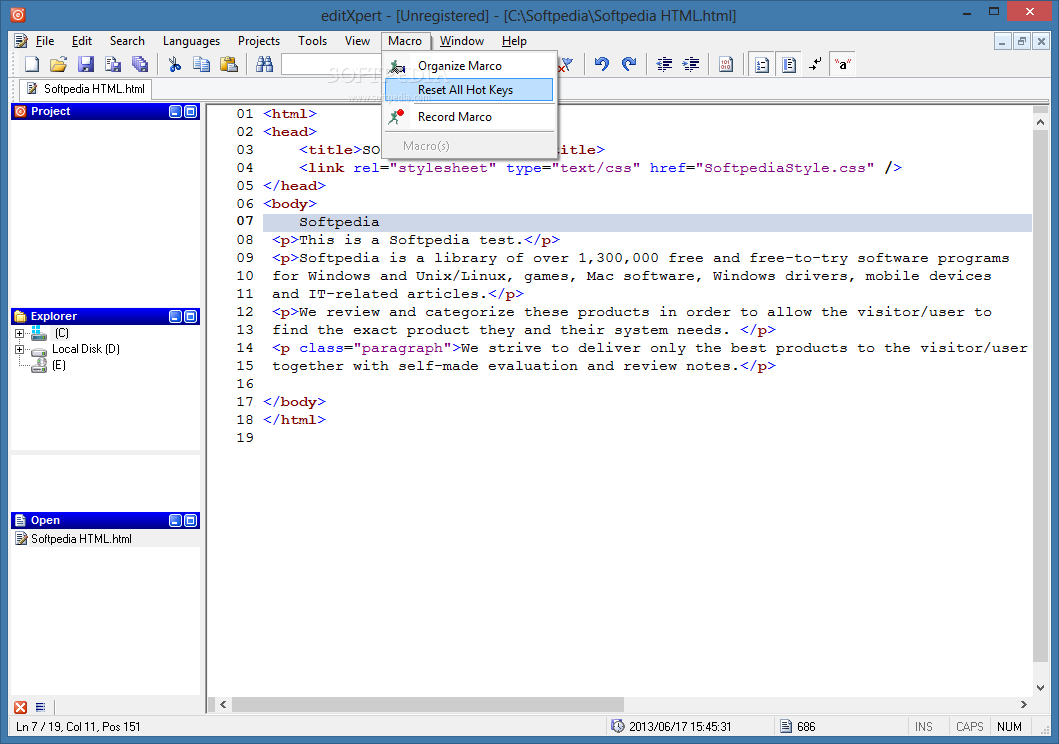Click the NUM indicator in status bar
1059x744 pixels.
click(1009, 726)
